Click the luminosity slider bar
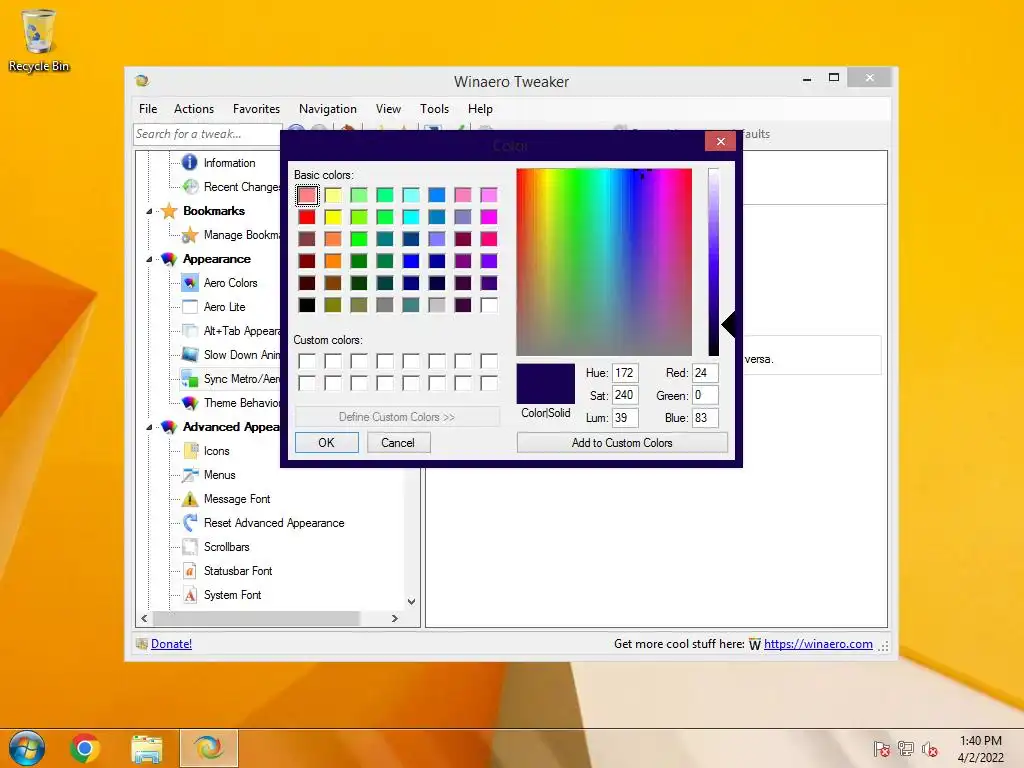 [713, 262]
